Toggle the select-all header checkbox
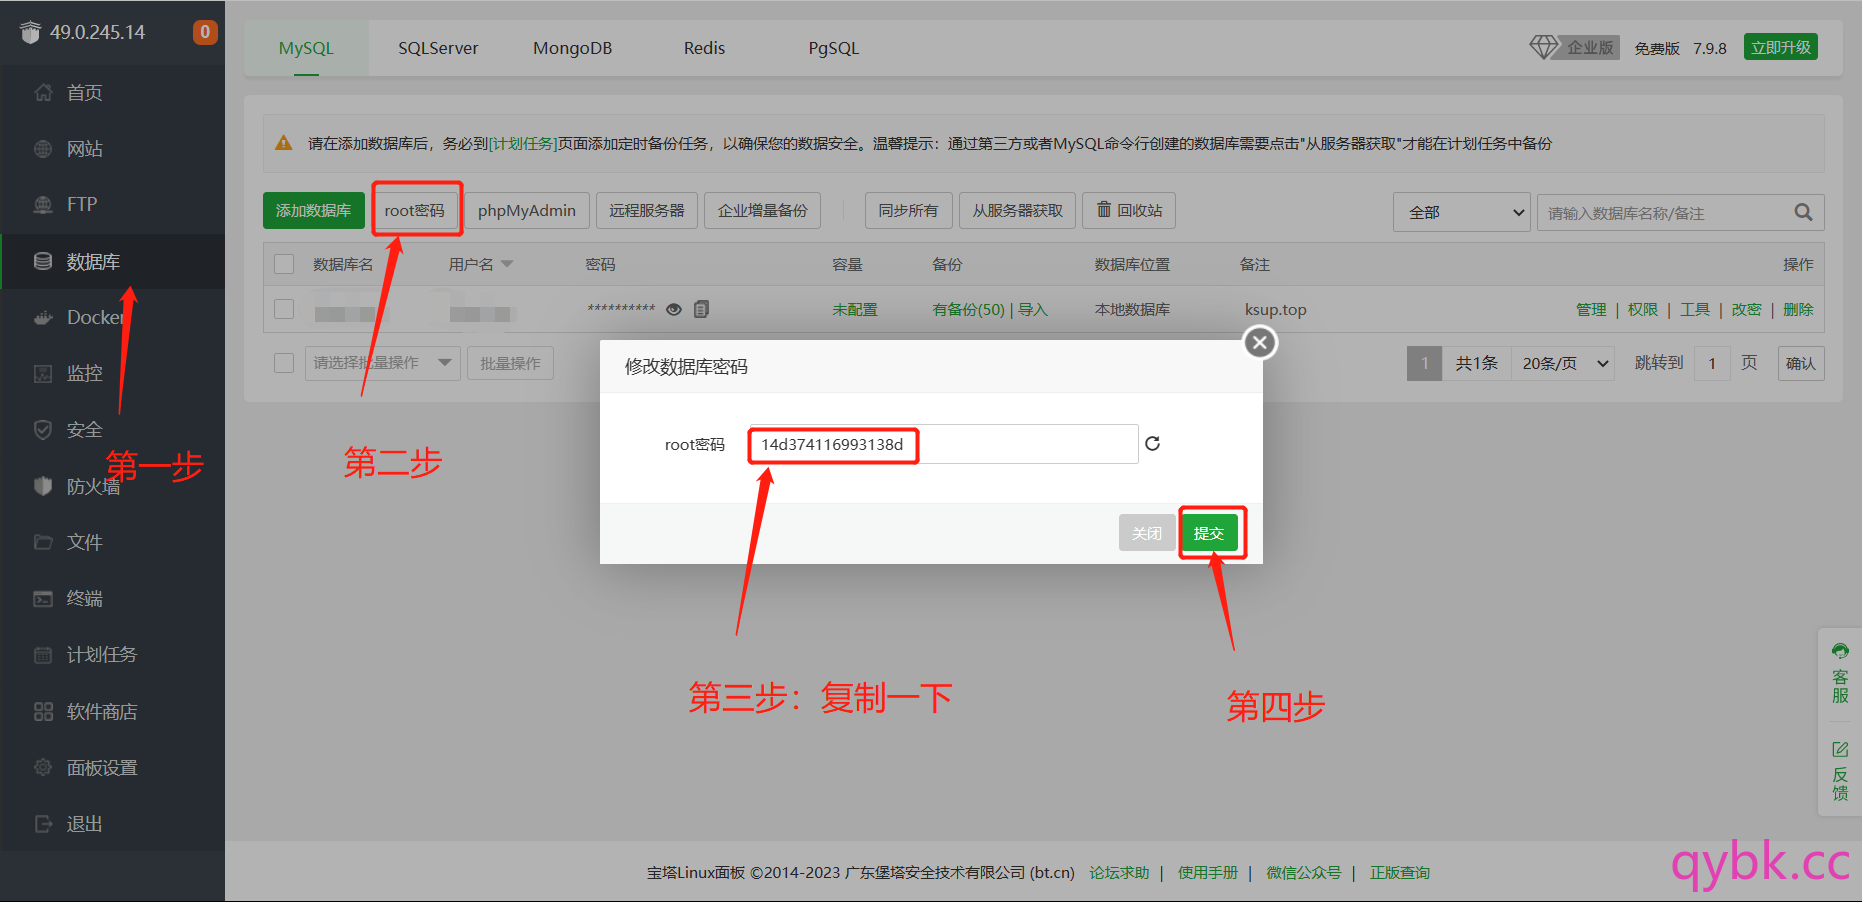The image size is (1862, 902). [284, 264]
